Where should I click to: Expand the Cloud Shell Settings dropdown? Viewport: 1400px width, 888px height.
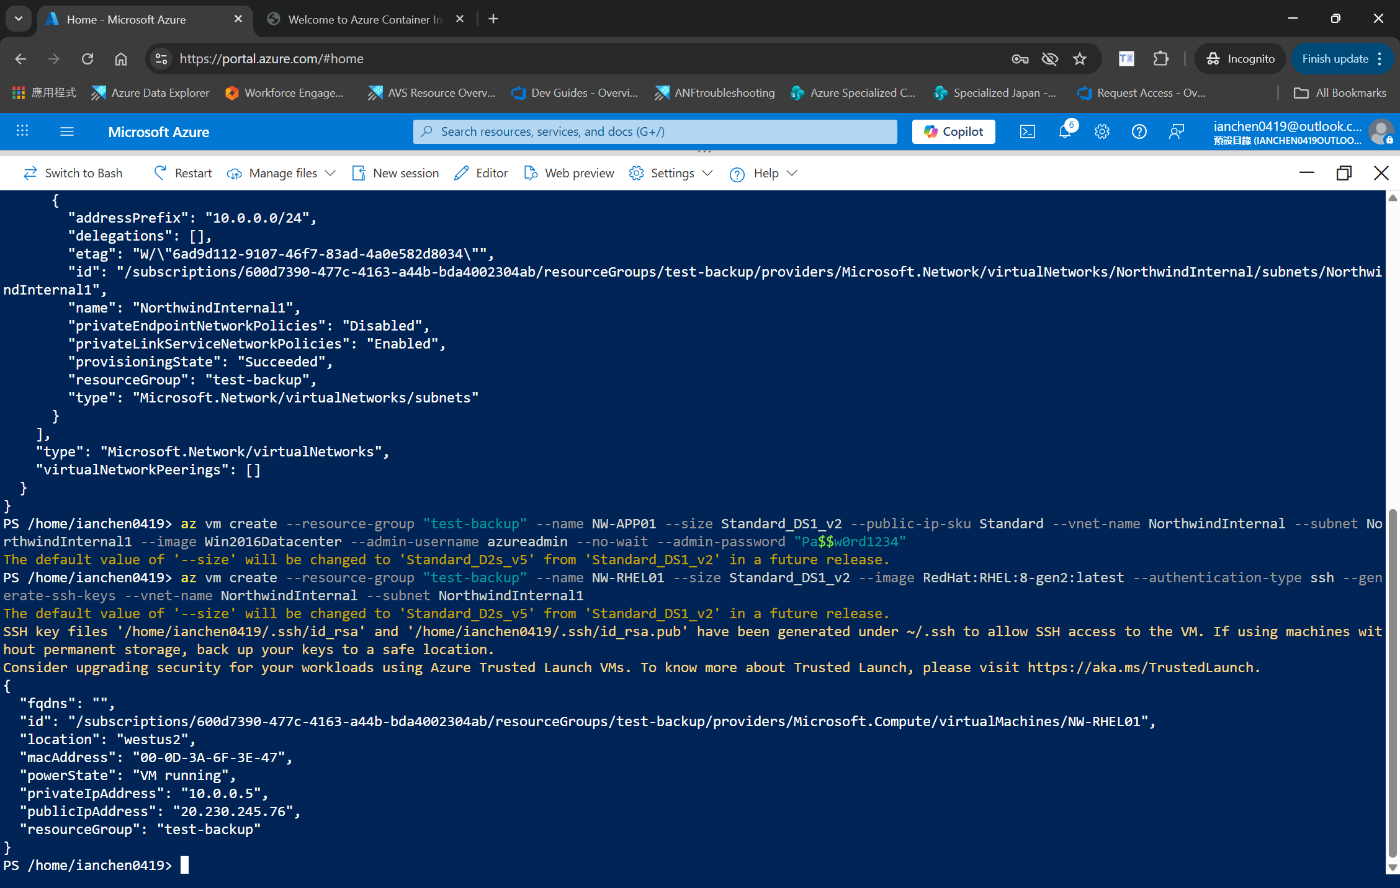tap(671, 173)
